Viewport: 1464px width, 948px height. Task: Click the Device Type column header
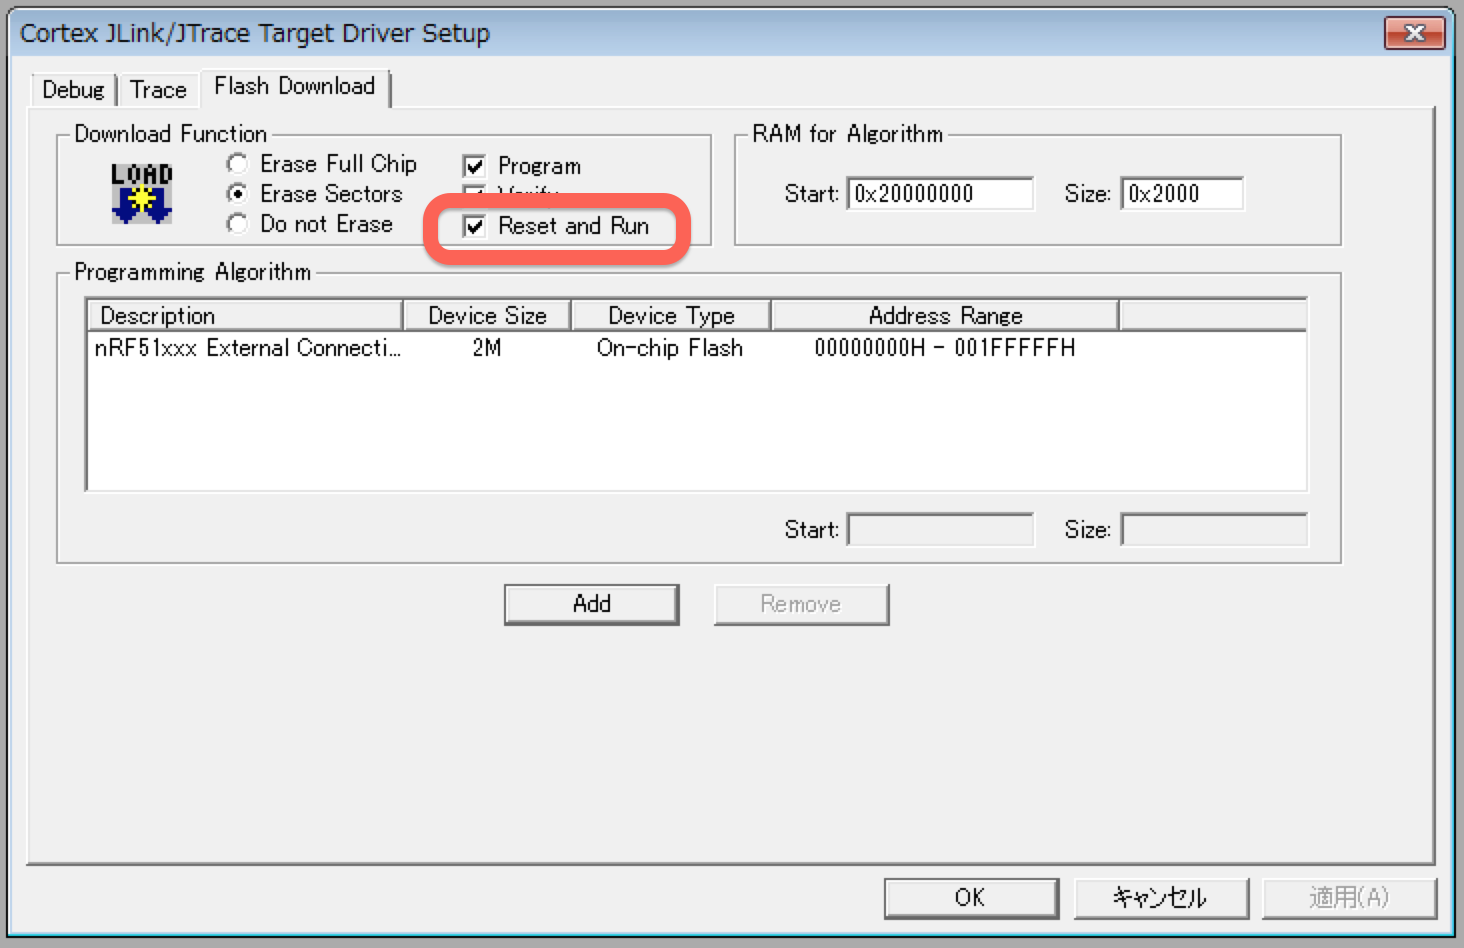point(671,316)
